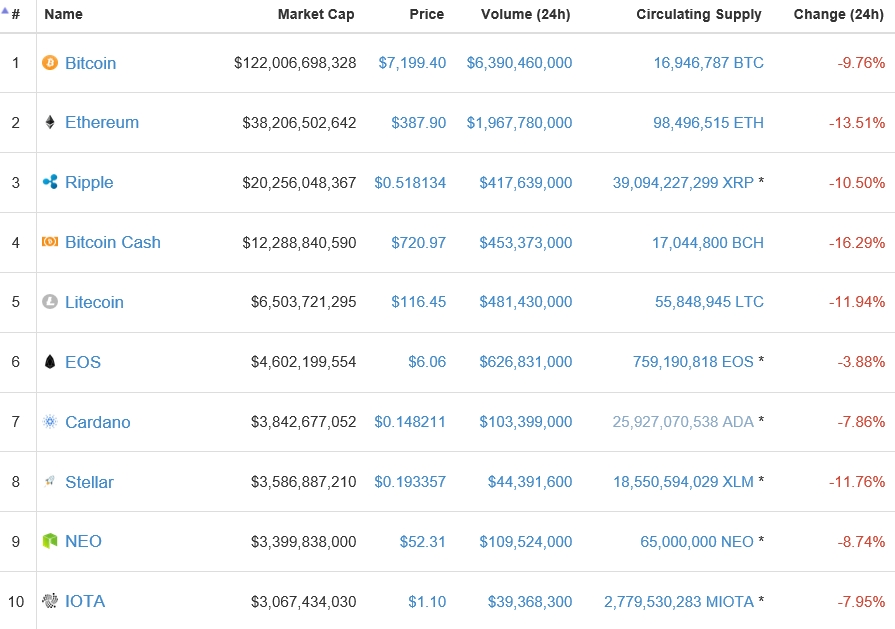Click the Ripple blue logo icon
The image size is (895, 629).
coord(50,182)
